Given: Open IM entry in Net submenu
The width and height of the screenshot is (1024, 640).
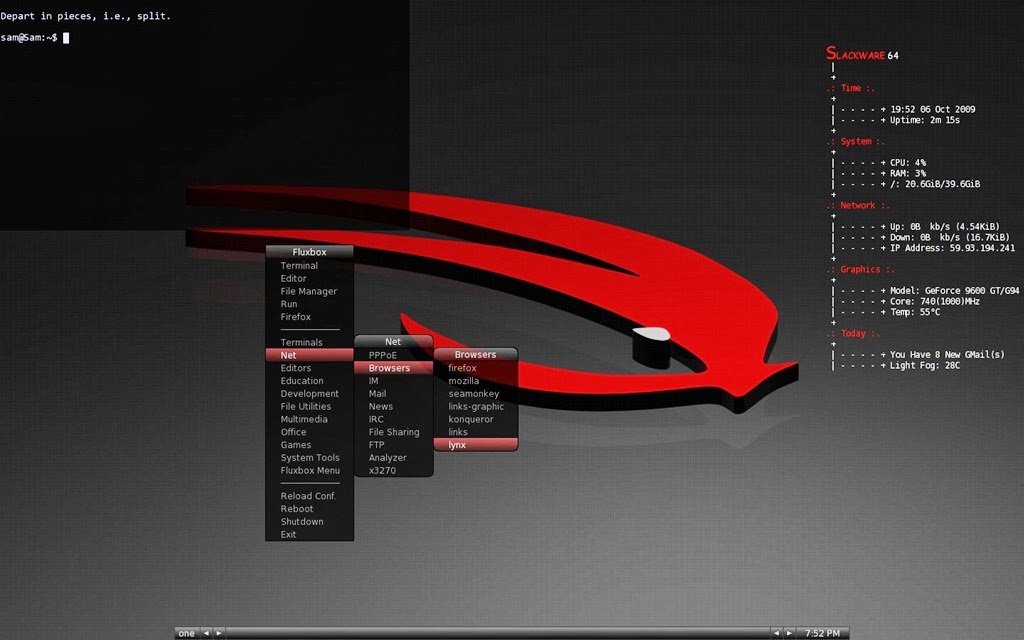Looking at the screenshot, I should point(394,381).
